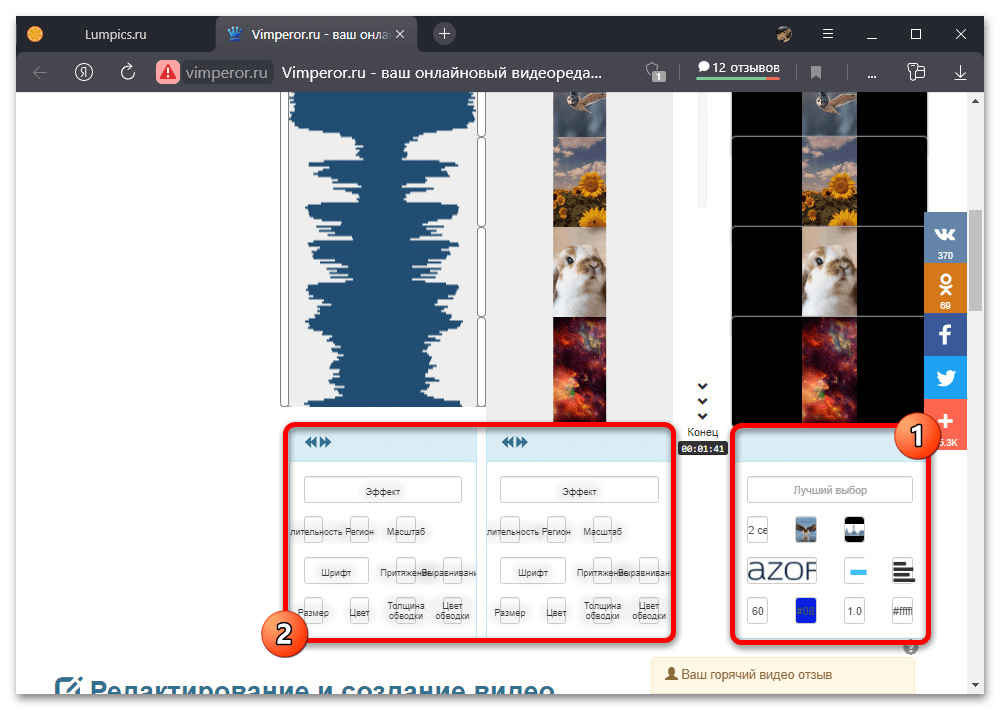The height and width of the screenshot is (710, 1000).
Task: Open a new browser tab
Action: click(445, 33)
